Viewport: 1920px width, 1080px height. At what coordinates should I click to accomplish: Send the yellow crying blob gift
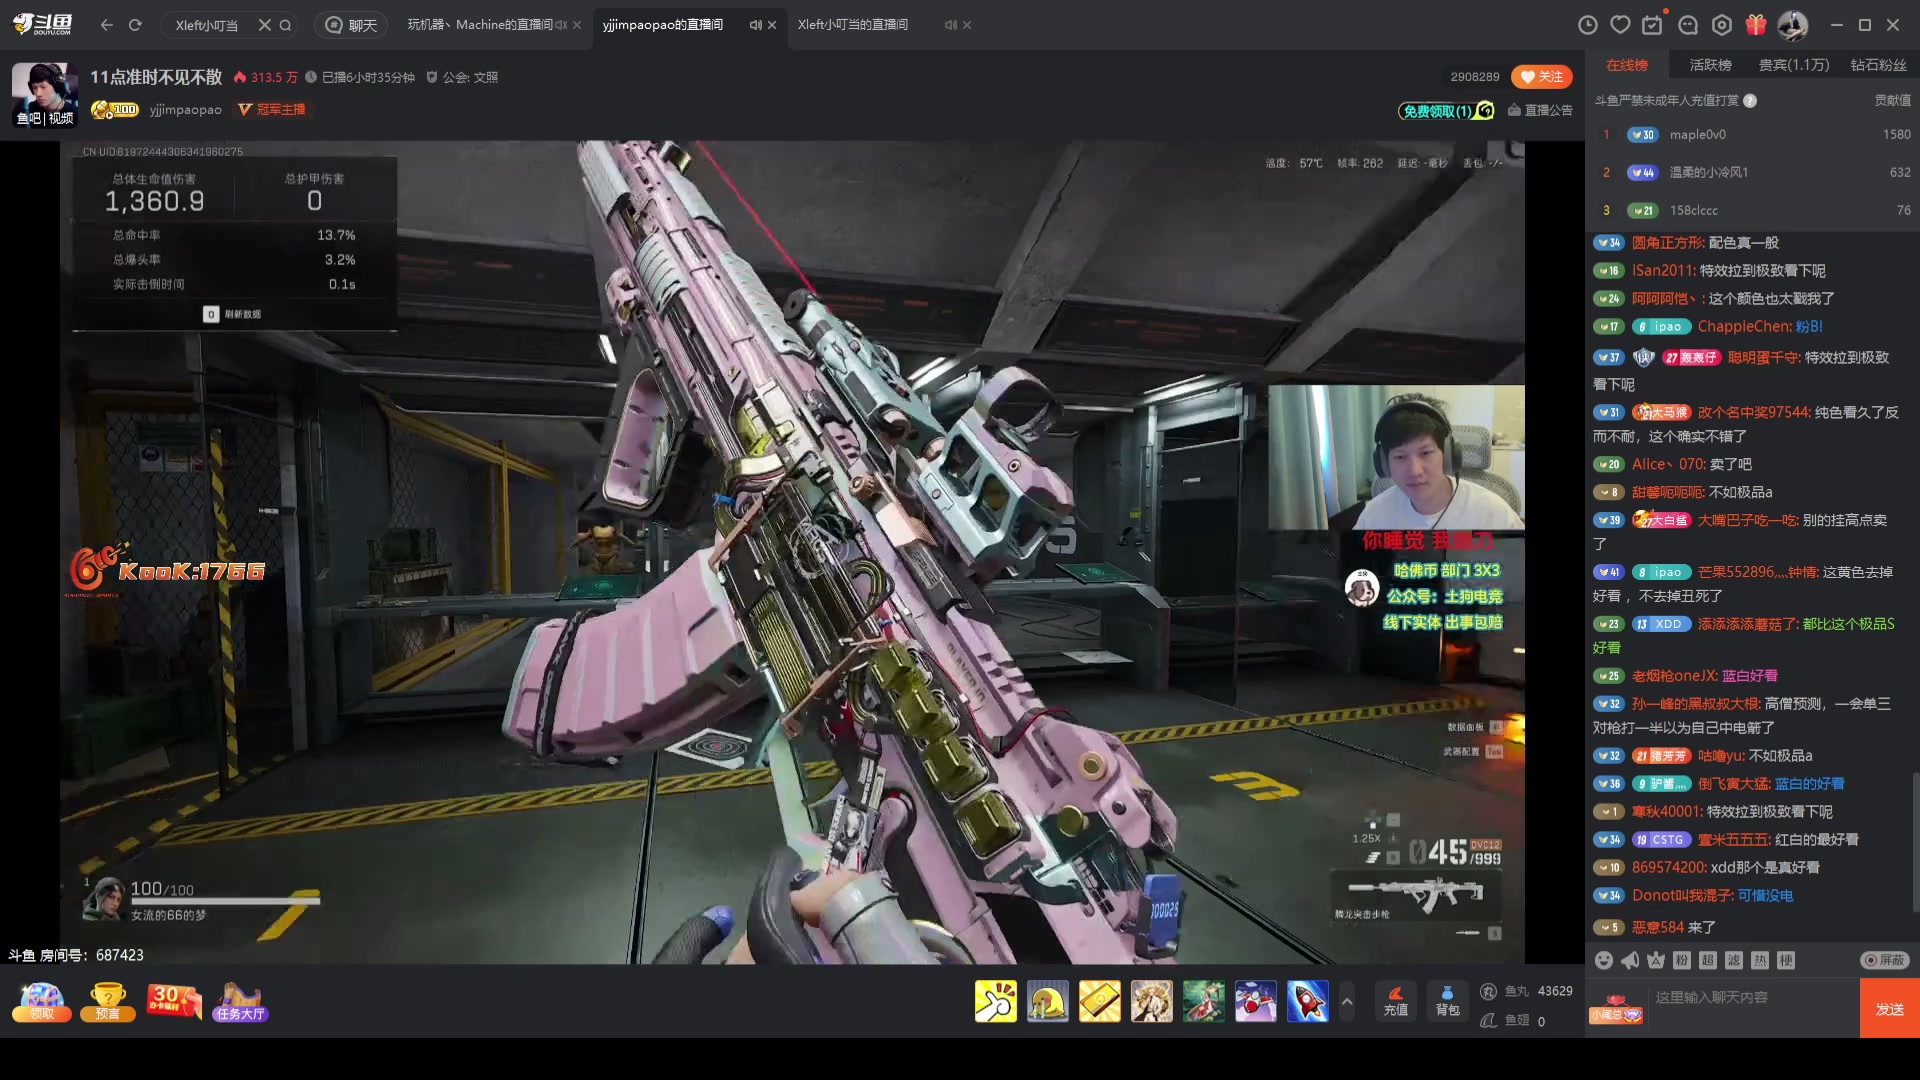tap(1047, 1001)
